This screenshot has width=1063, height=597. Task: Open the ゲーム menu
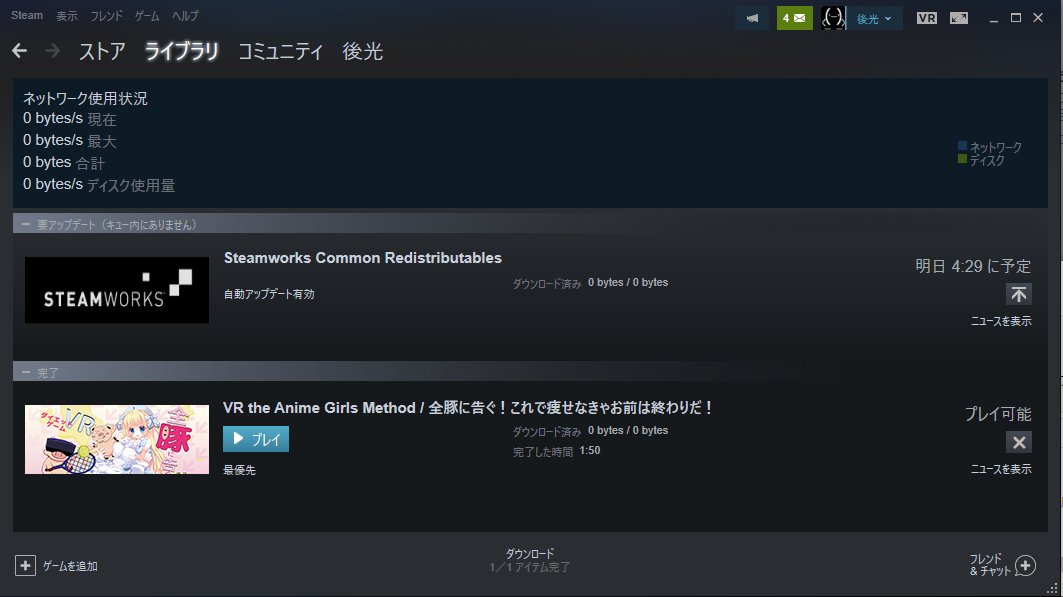[x=146, y=16]
